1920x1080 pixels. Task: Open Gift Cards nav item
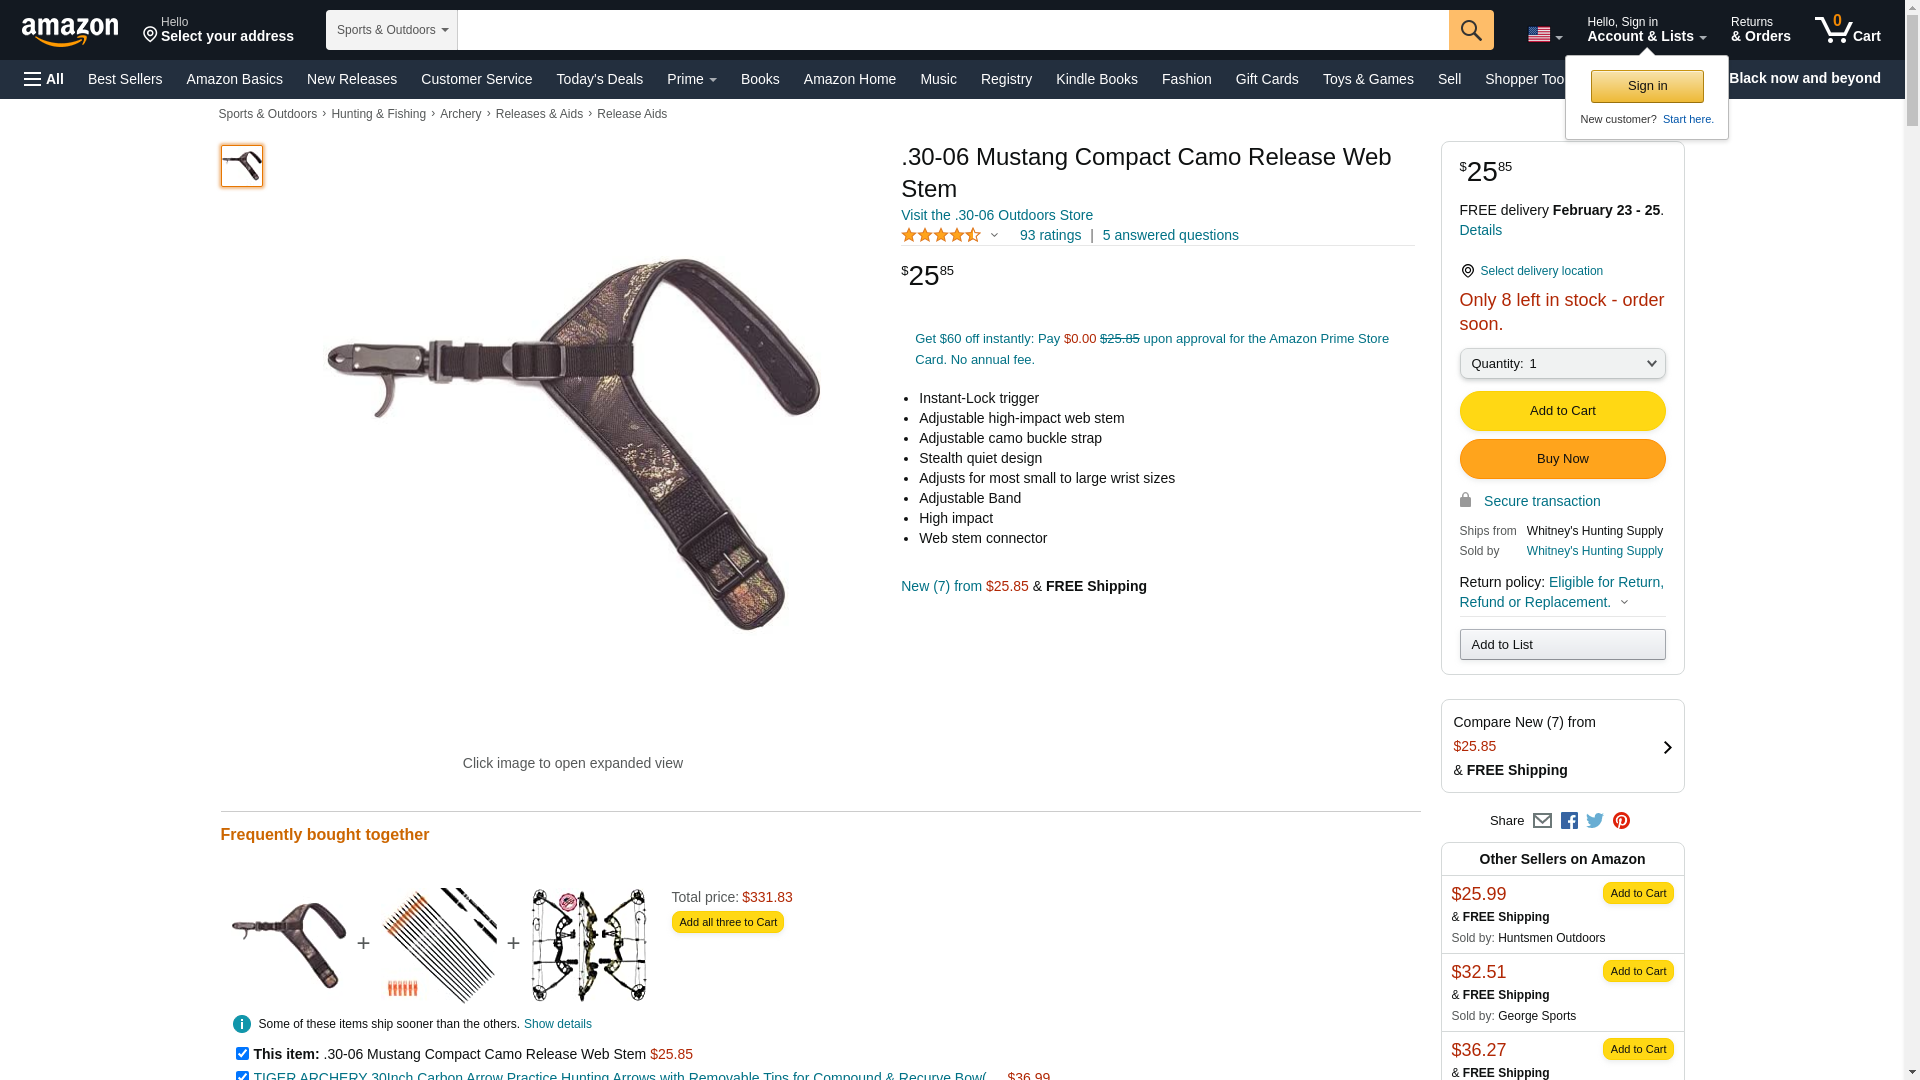(x=1267, y=79)
